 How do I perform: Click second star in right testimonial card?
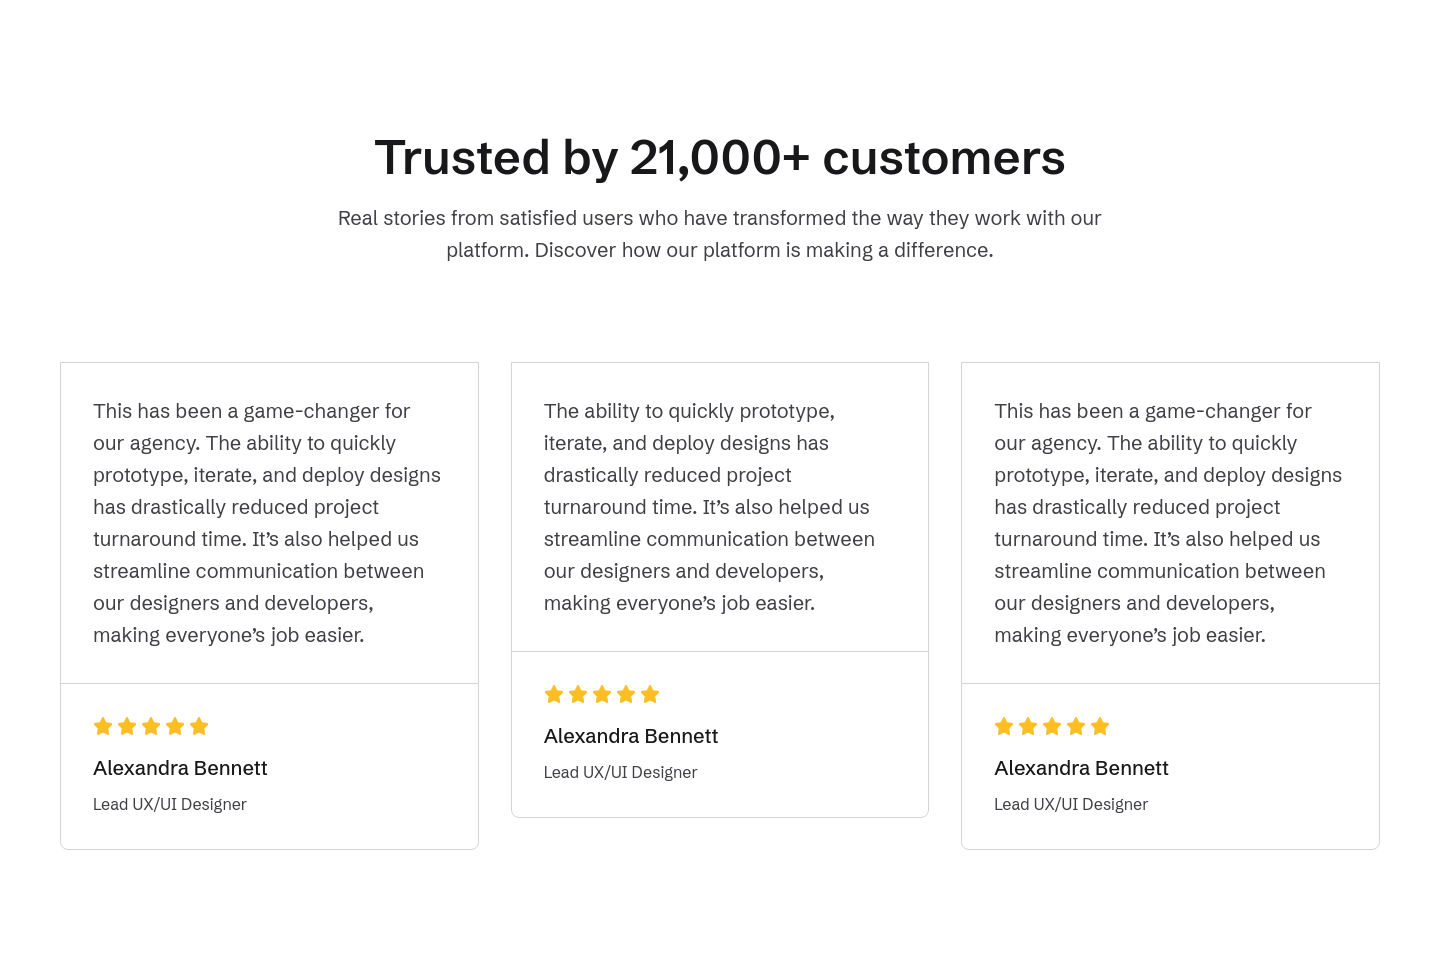pos(1028,726)
